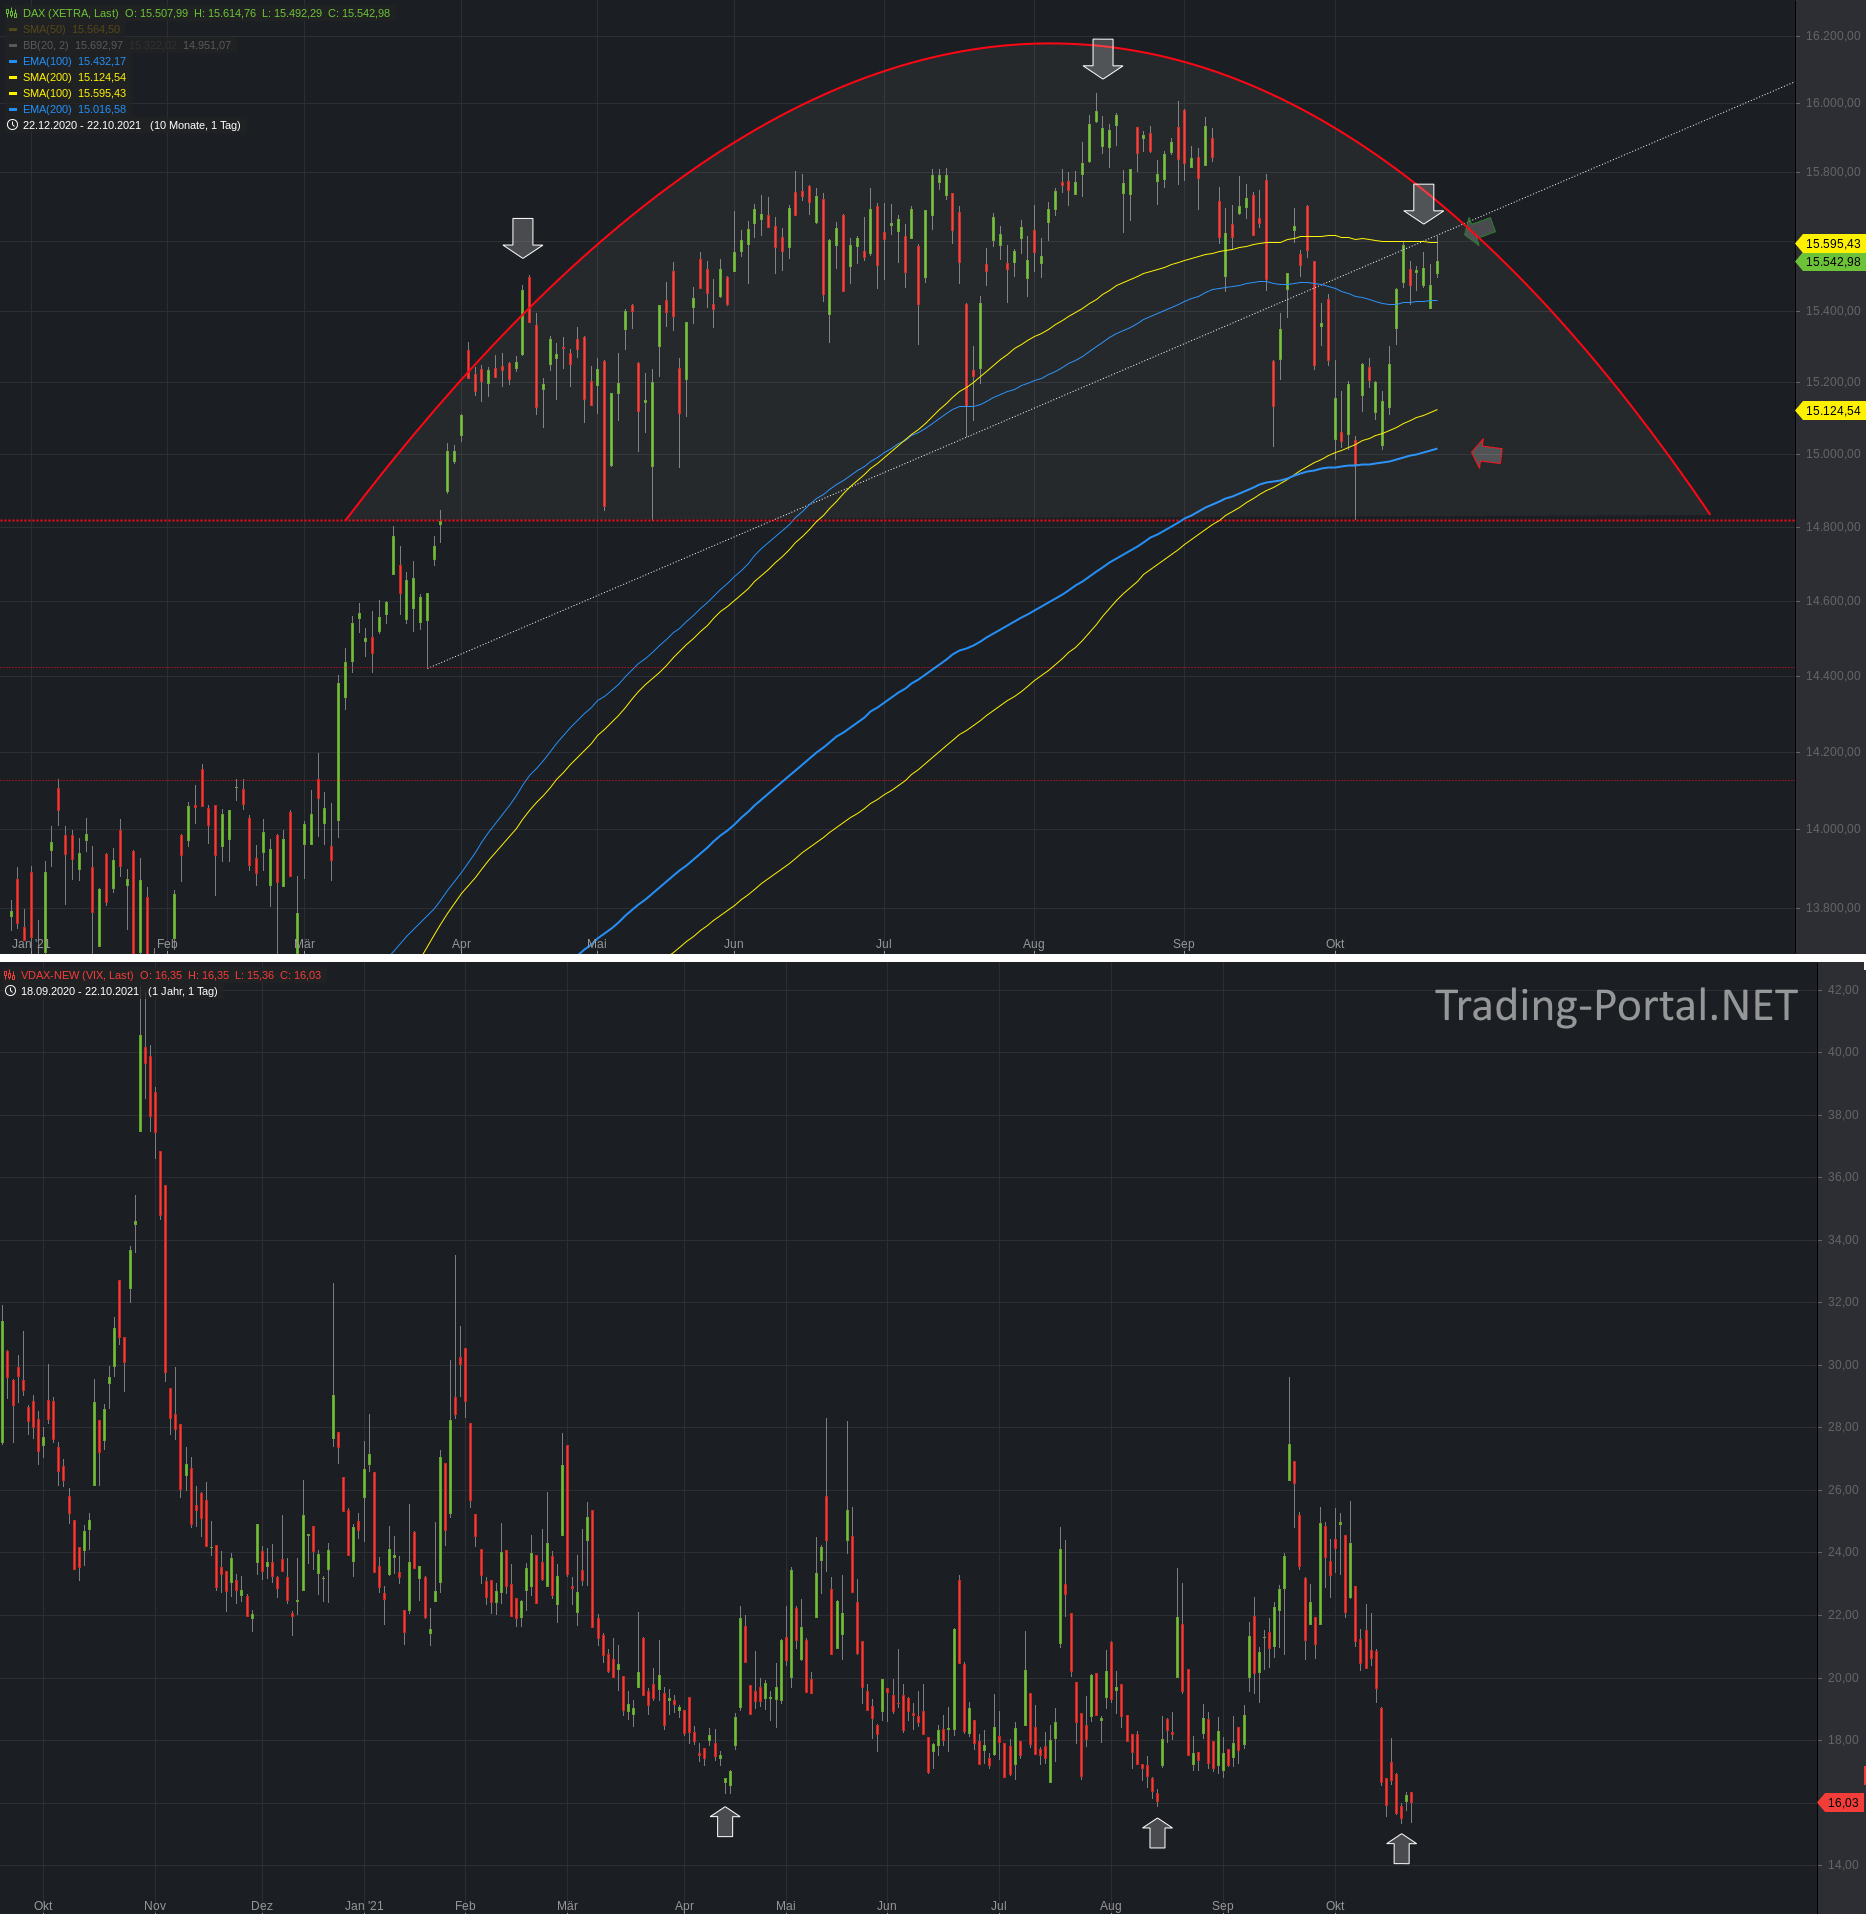Click the red arrow near the EMA(200) line
The image size is (1866, 1914).
click(1487, 454)
